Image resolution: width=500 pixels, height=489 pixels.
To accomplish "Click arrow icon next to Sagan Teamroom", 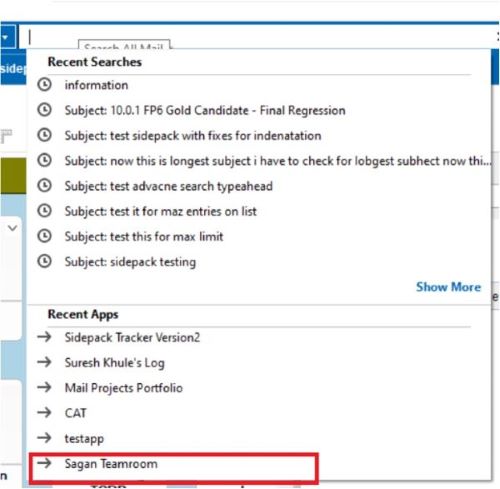I will point(44,463).
